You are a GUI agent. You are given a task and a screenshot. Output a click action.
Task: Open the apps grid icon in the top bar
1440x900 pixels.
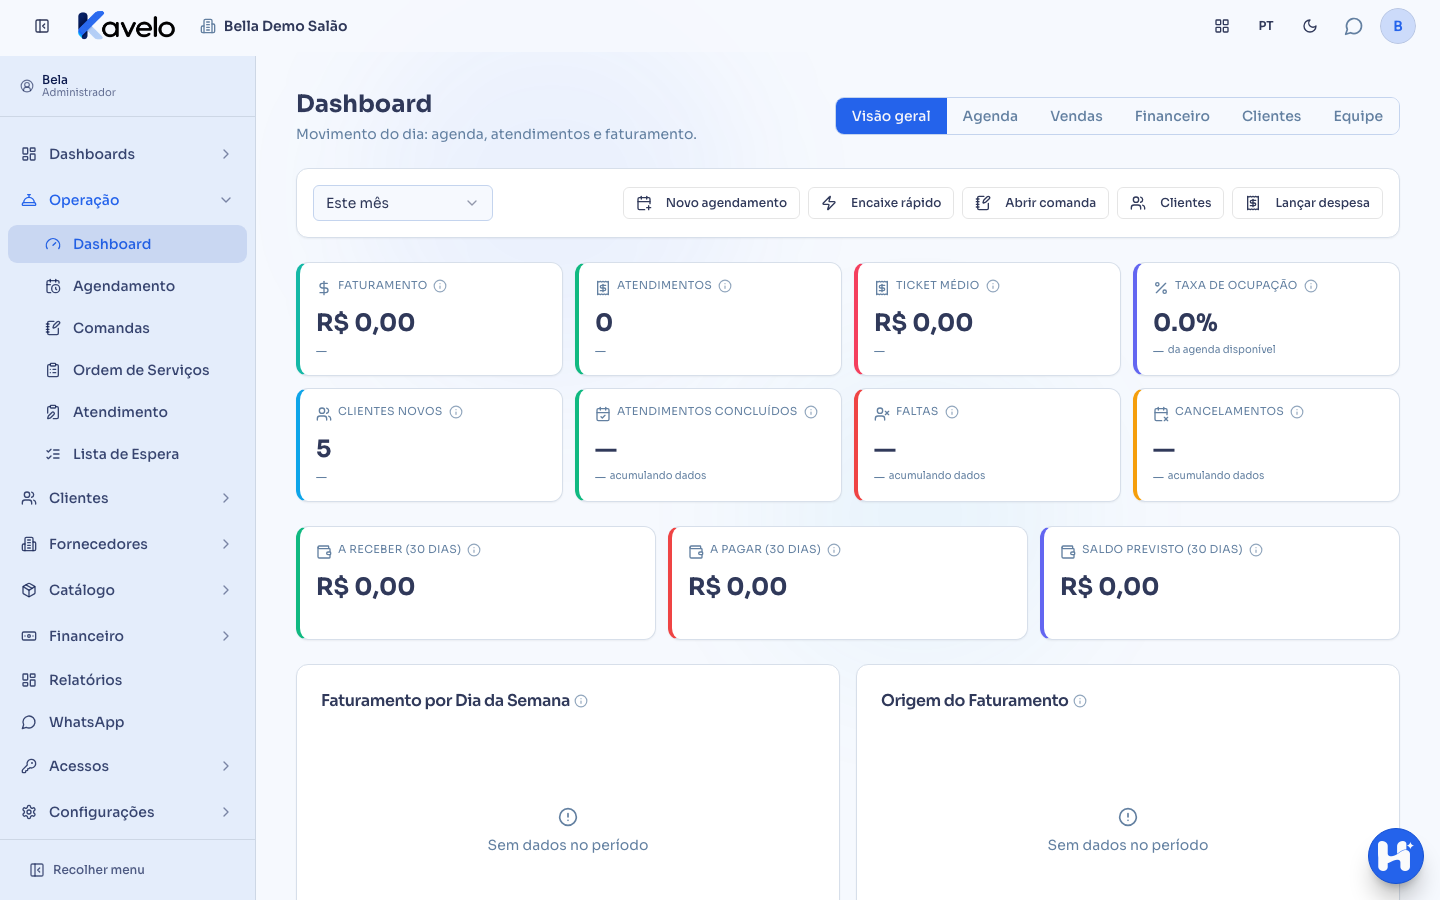point(1222,26)
